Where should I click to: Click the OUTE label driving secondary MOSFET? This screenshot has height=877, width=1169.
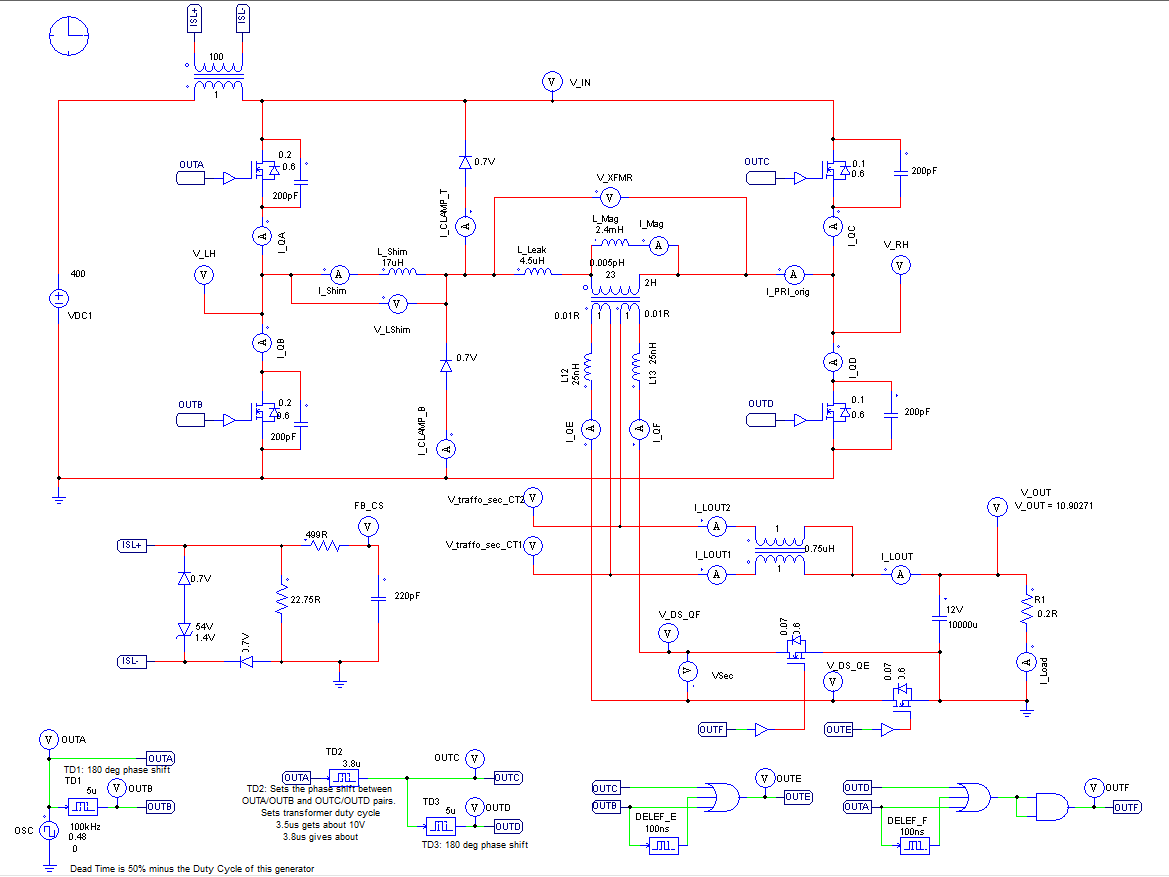(839, 729)
